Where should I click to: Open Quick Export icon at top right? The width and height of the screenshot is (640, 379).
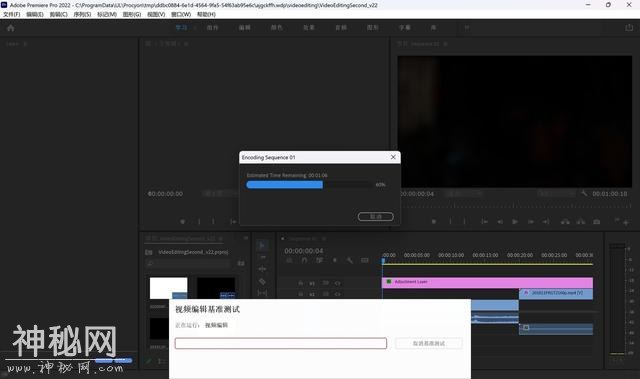(629, 27)
